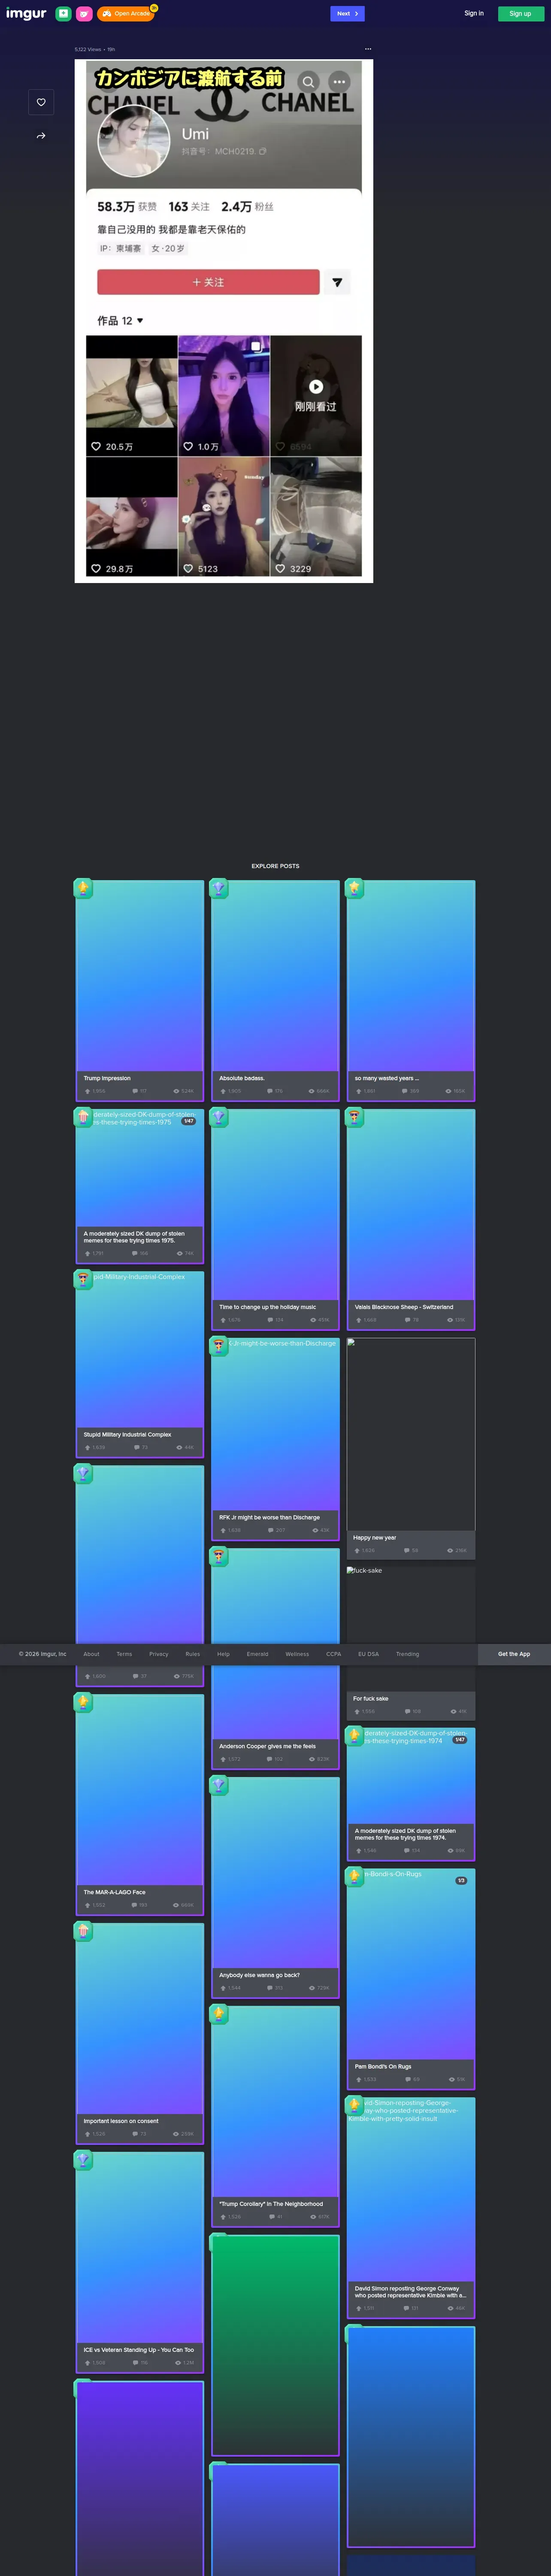
Task: Open the 'Happy new year' post
Action: [411, 1449]
